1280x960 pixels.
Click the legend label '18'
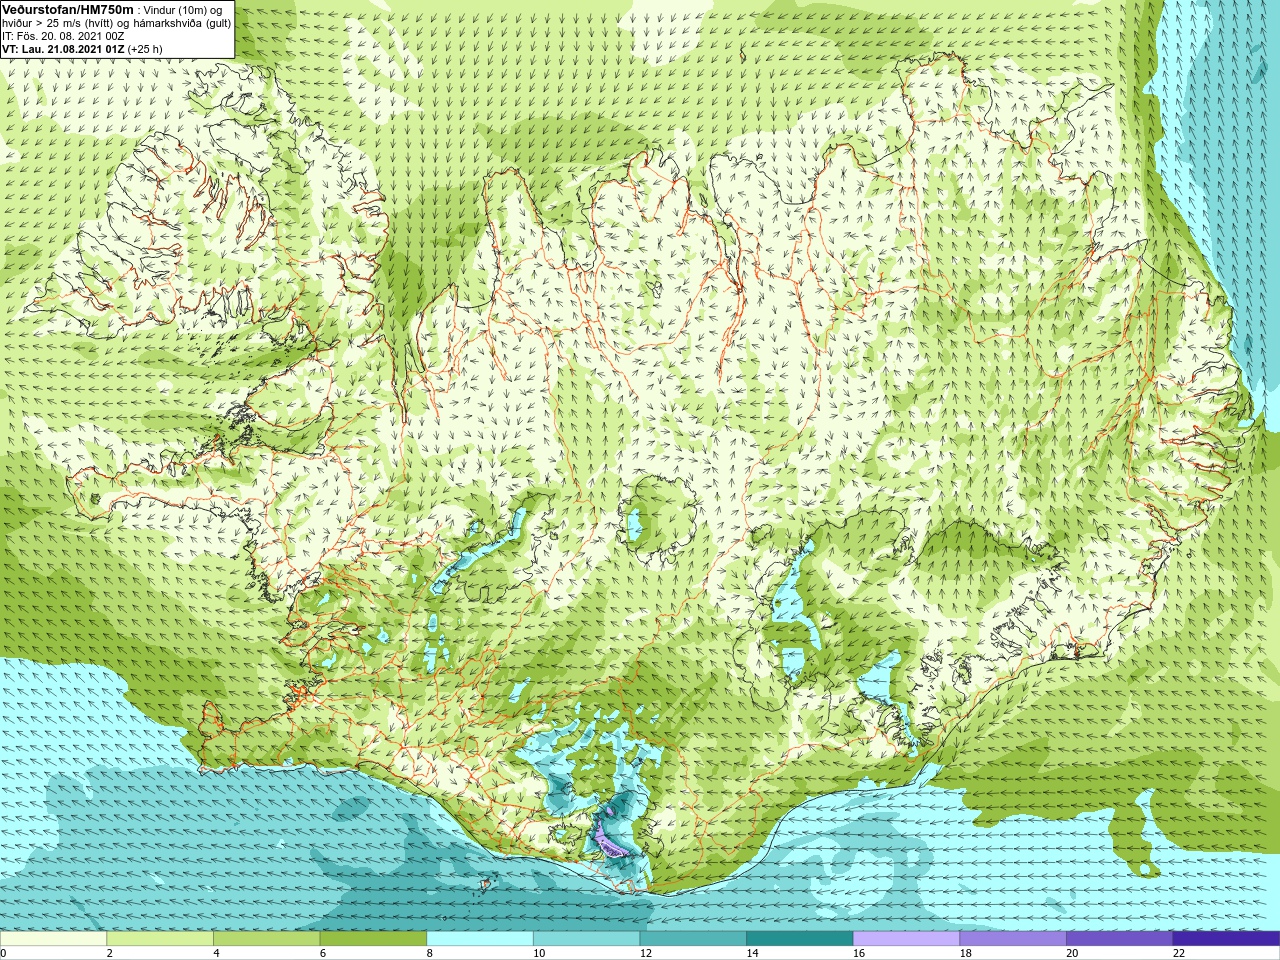(x=966, y=953)
